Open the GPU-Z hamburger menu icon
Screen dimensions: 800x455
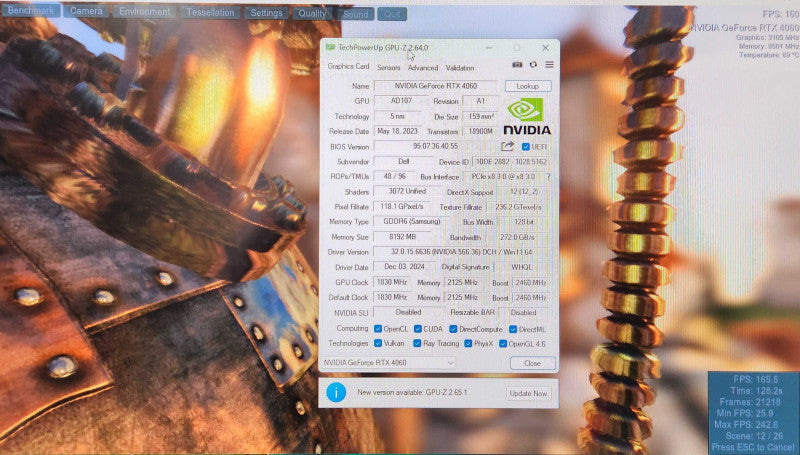click(549, 65)
